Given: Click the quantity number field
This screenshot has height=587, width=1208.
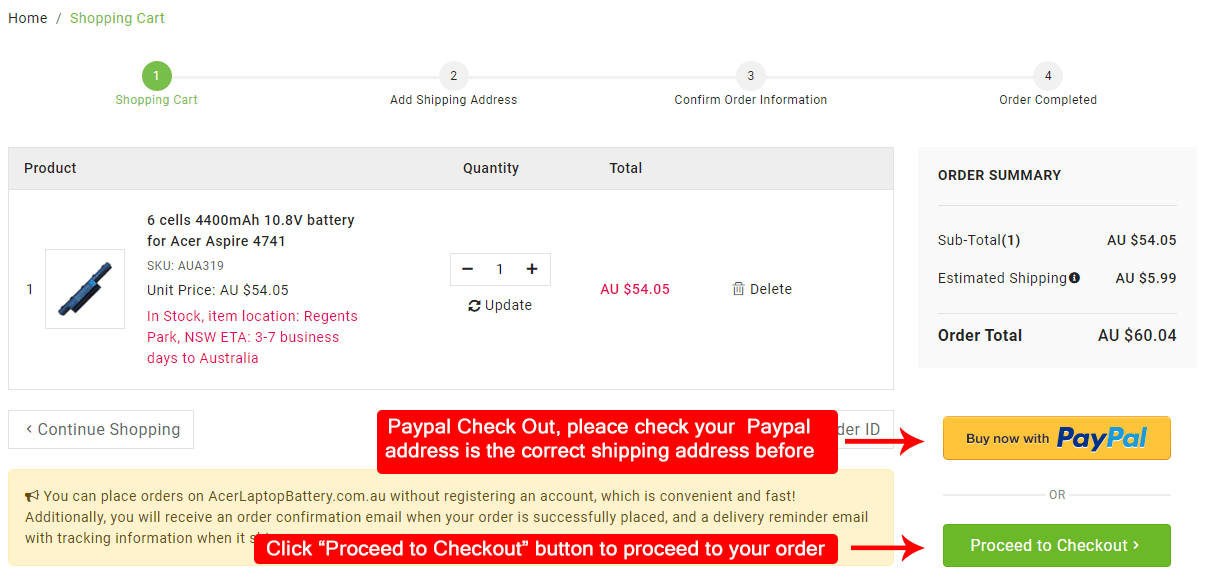Looking at the screenshot, I should (500, 269).
